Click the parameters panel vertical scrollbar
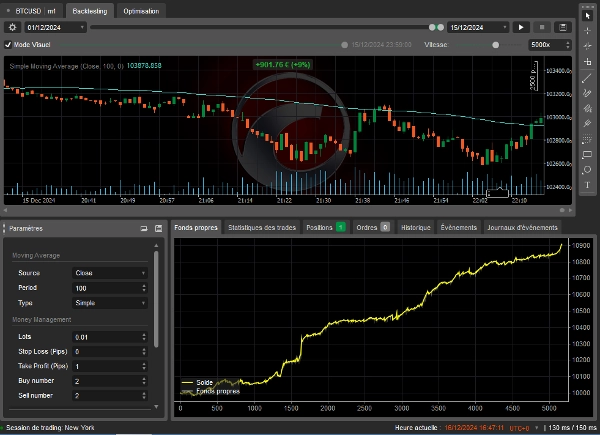This screenshot has height=435, width=600. [156, 299]
